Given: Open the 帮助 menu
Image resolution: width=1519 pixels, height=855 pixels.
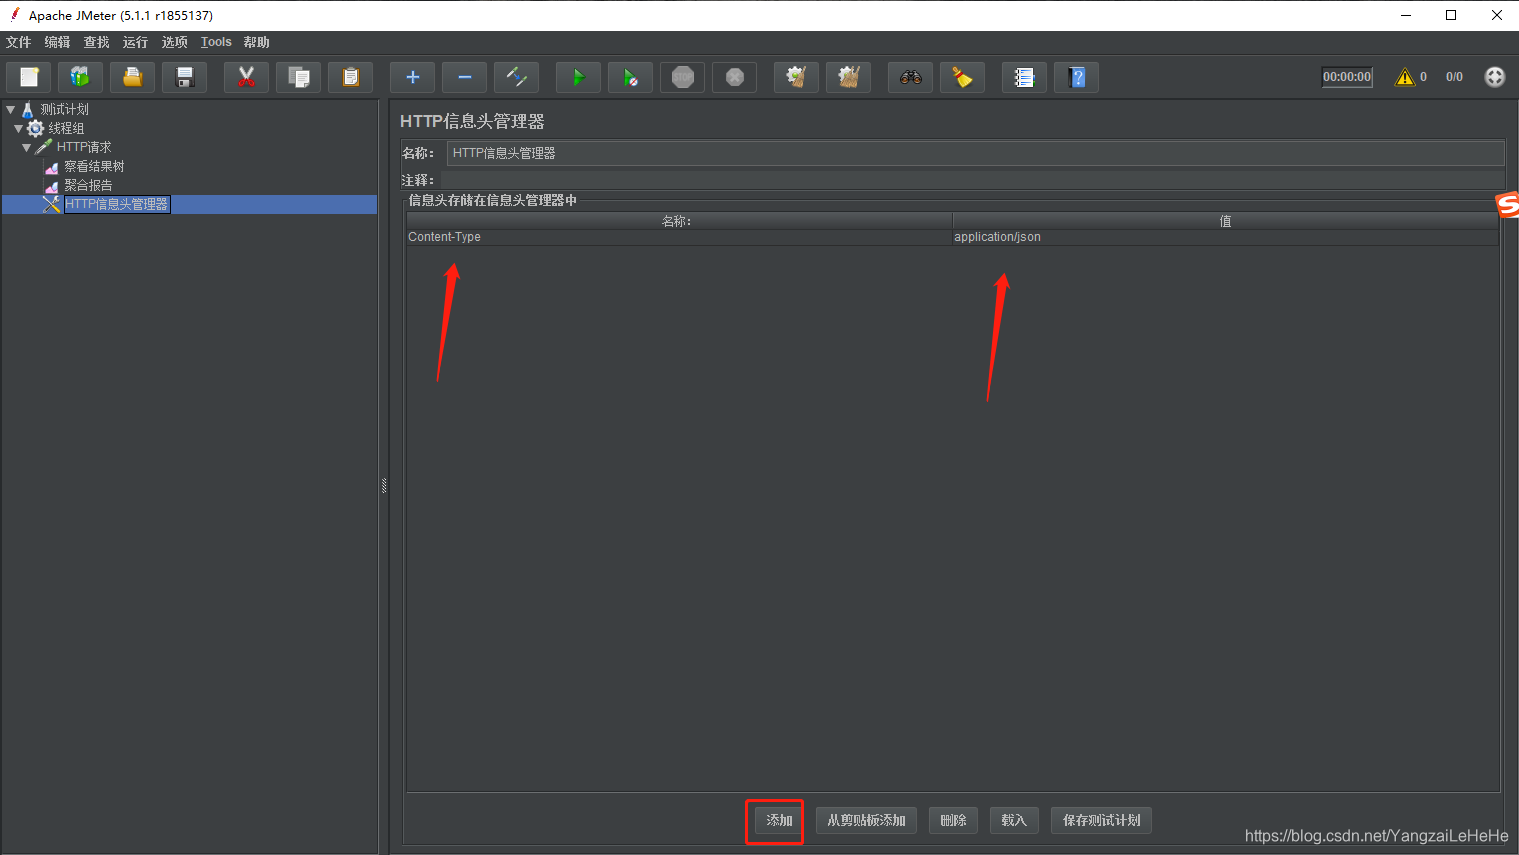Looking at the screenshot, I should coord(257,42).
